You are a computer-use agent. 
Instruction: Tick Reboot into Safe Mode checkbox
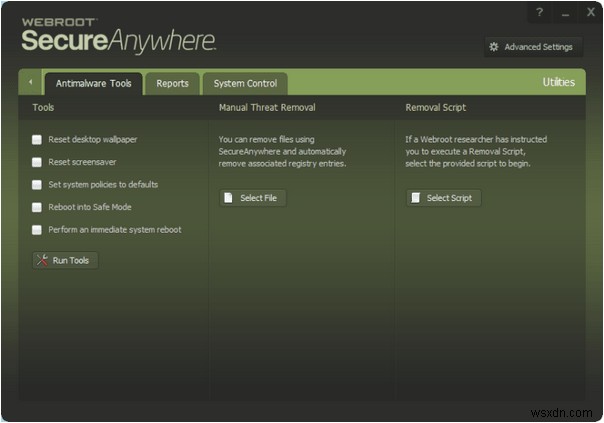pyautogui.click(x=37, y=207)
